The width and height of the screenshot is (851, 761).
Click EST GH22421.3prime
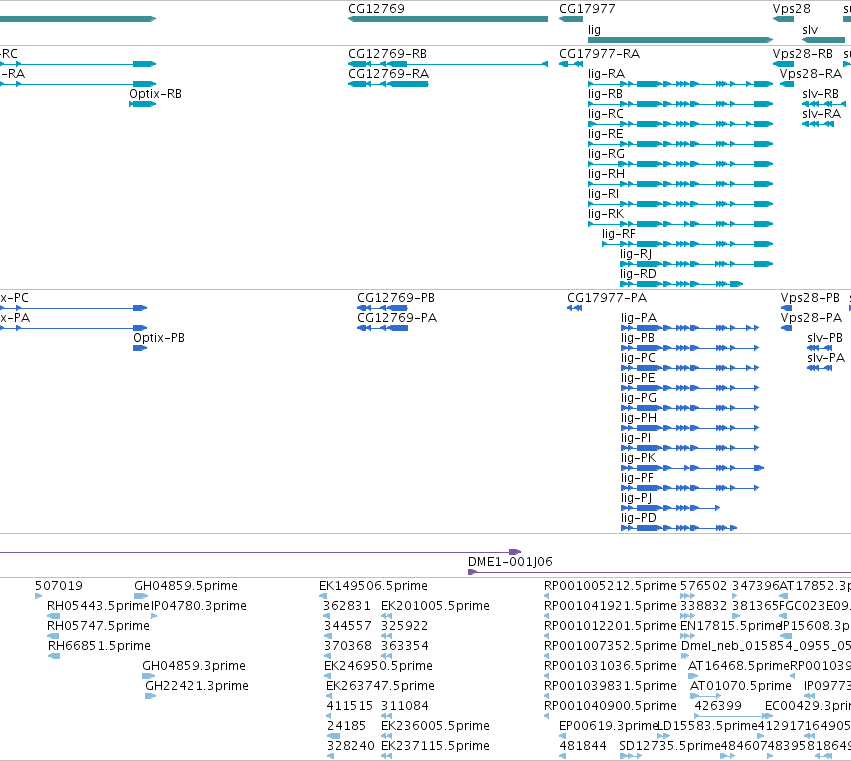click(196, 686)
